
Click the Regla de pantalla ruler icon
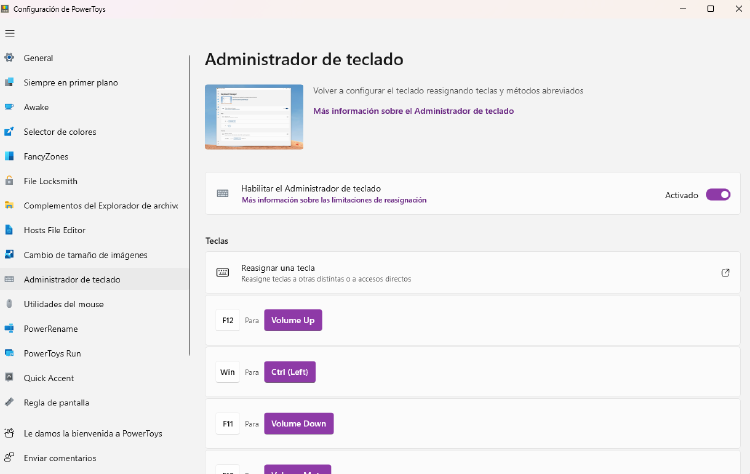pyautogui.click(x=10, y=403)
